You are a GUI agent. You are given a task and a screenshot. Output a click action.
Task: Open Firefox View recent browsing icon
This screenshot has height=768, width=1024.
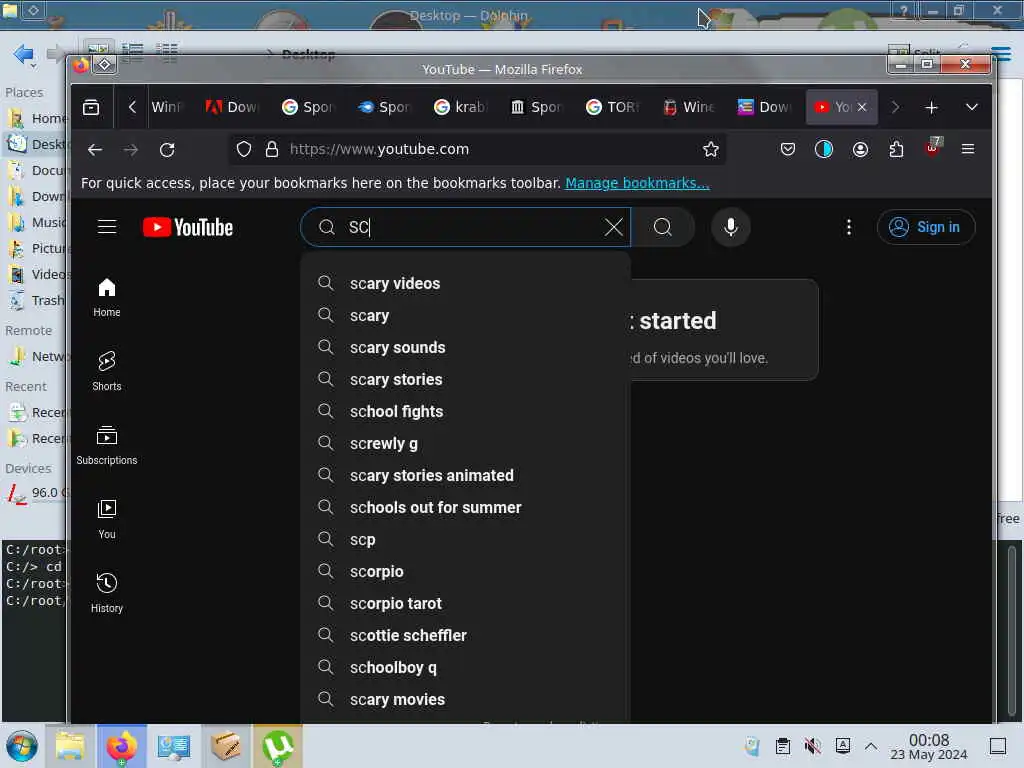point(91,107)
